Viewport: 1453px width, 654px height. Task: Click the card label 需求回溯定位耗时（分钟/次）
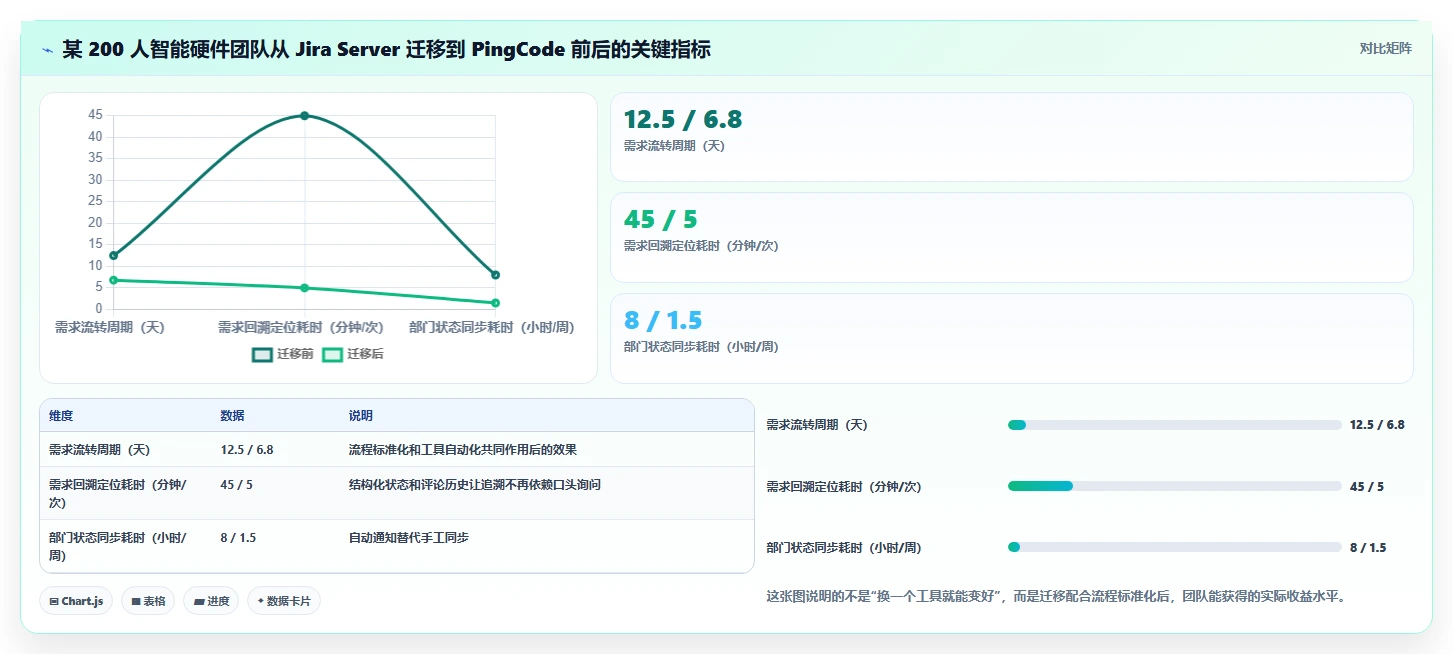[700, 246]
